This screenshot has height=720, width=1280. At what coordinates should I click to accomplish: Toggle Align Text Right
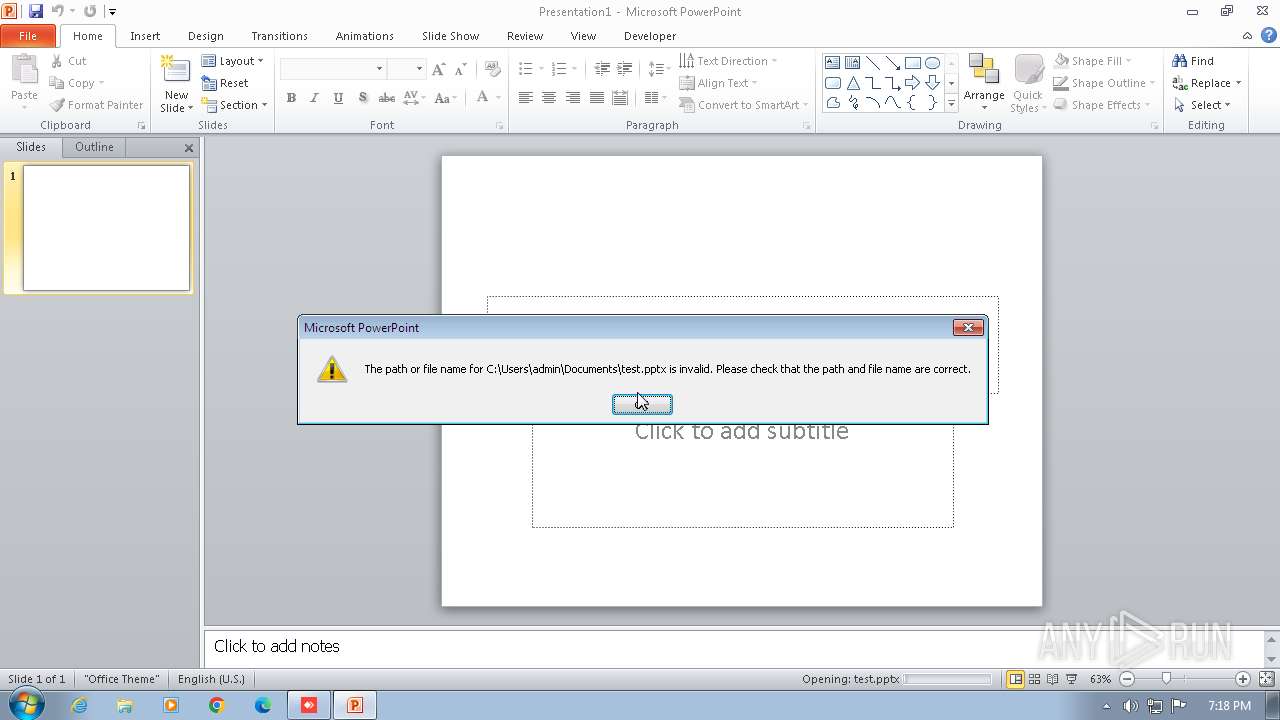(x=573, y=98)
